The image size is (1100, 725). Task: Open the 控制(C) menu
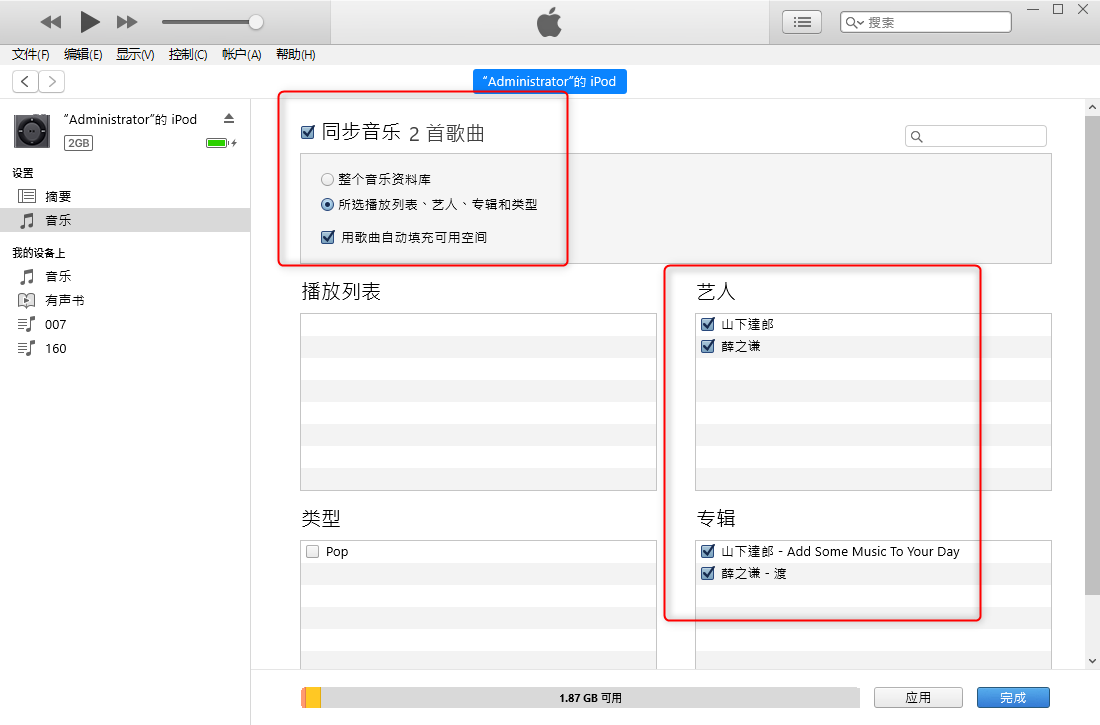pyautogui.click(x=188, y=55)
